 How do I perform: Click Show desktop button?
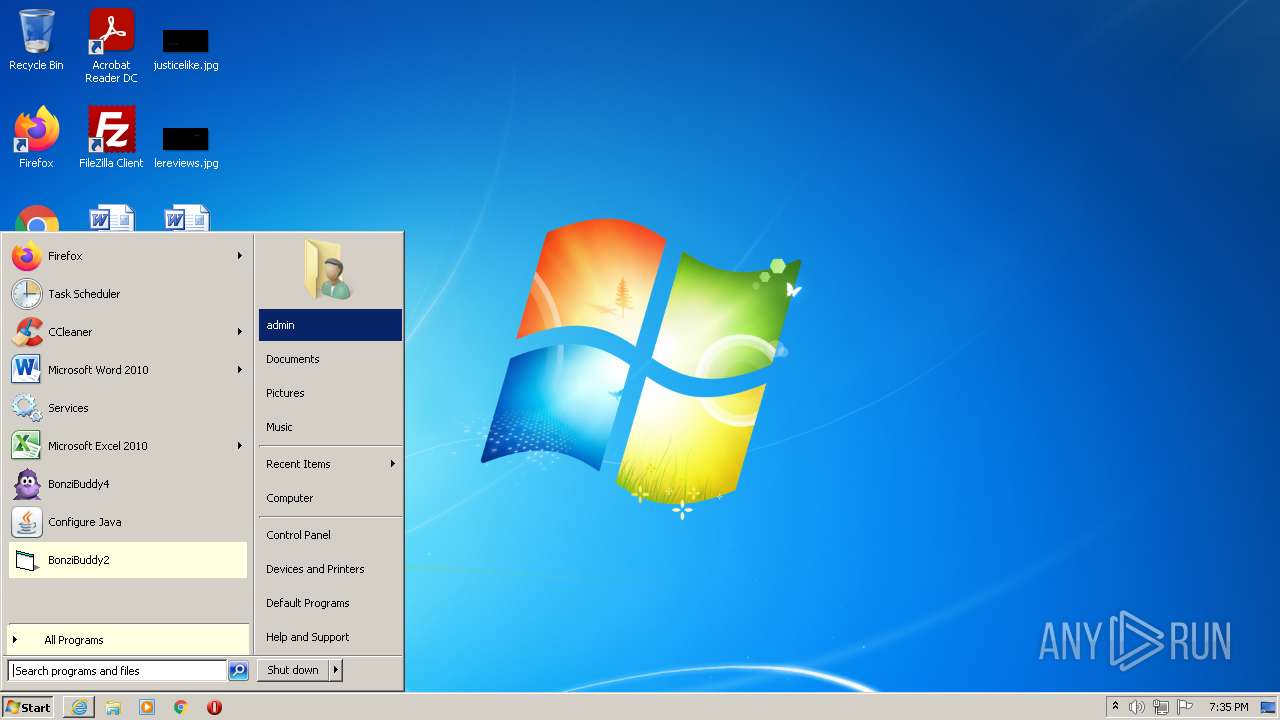click(1268, 707)
